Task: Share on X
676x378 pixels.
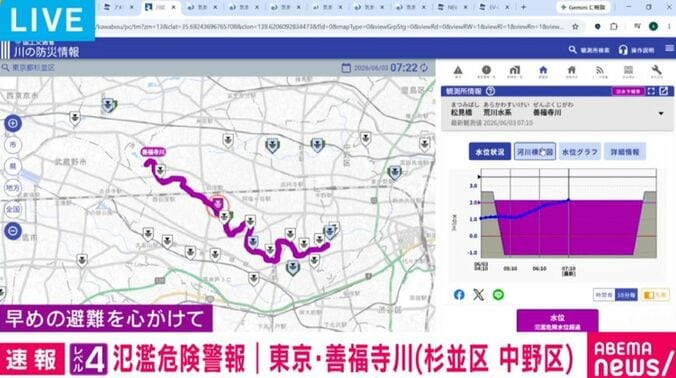Action: point(479,295)
